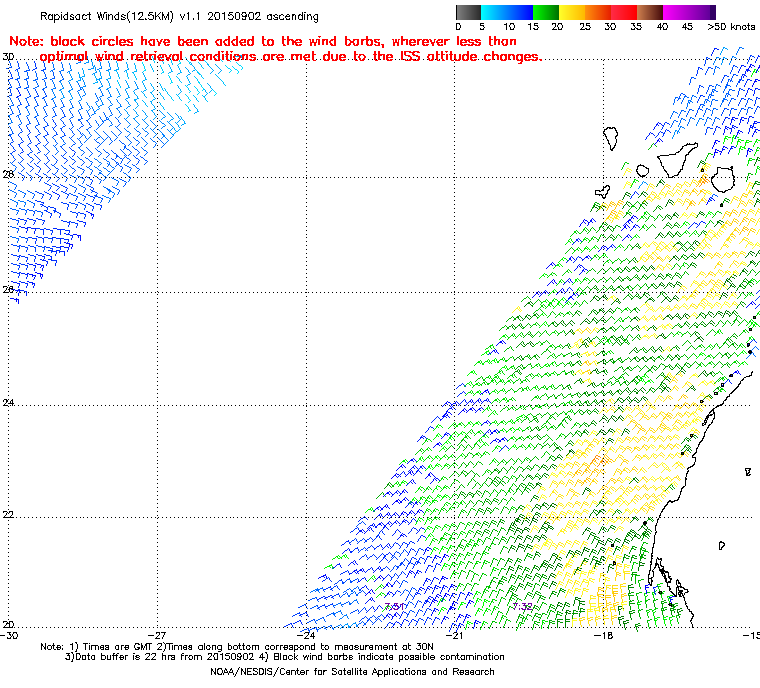Click the La Palma island outline

[611, 138]
